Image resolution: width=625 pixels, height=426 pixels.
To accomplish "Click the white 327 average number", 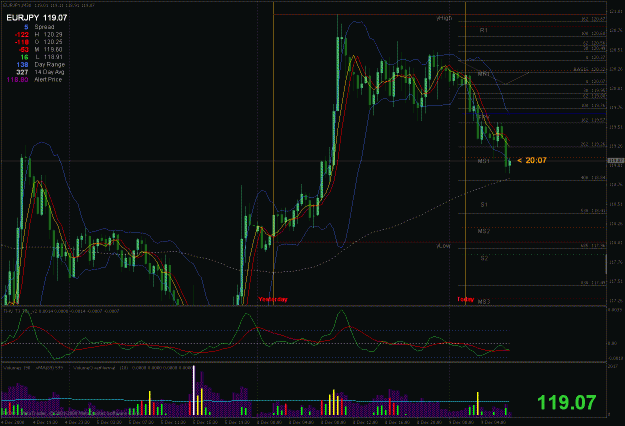I will click(x=22, y=72).
